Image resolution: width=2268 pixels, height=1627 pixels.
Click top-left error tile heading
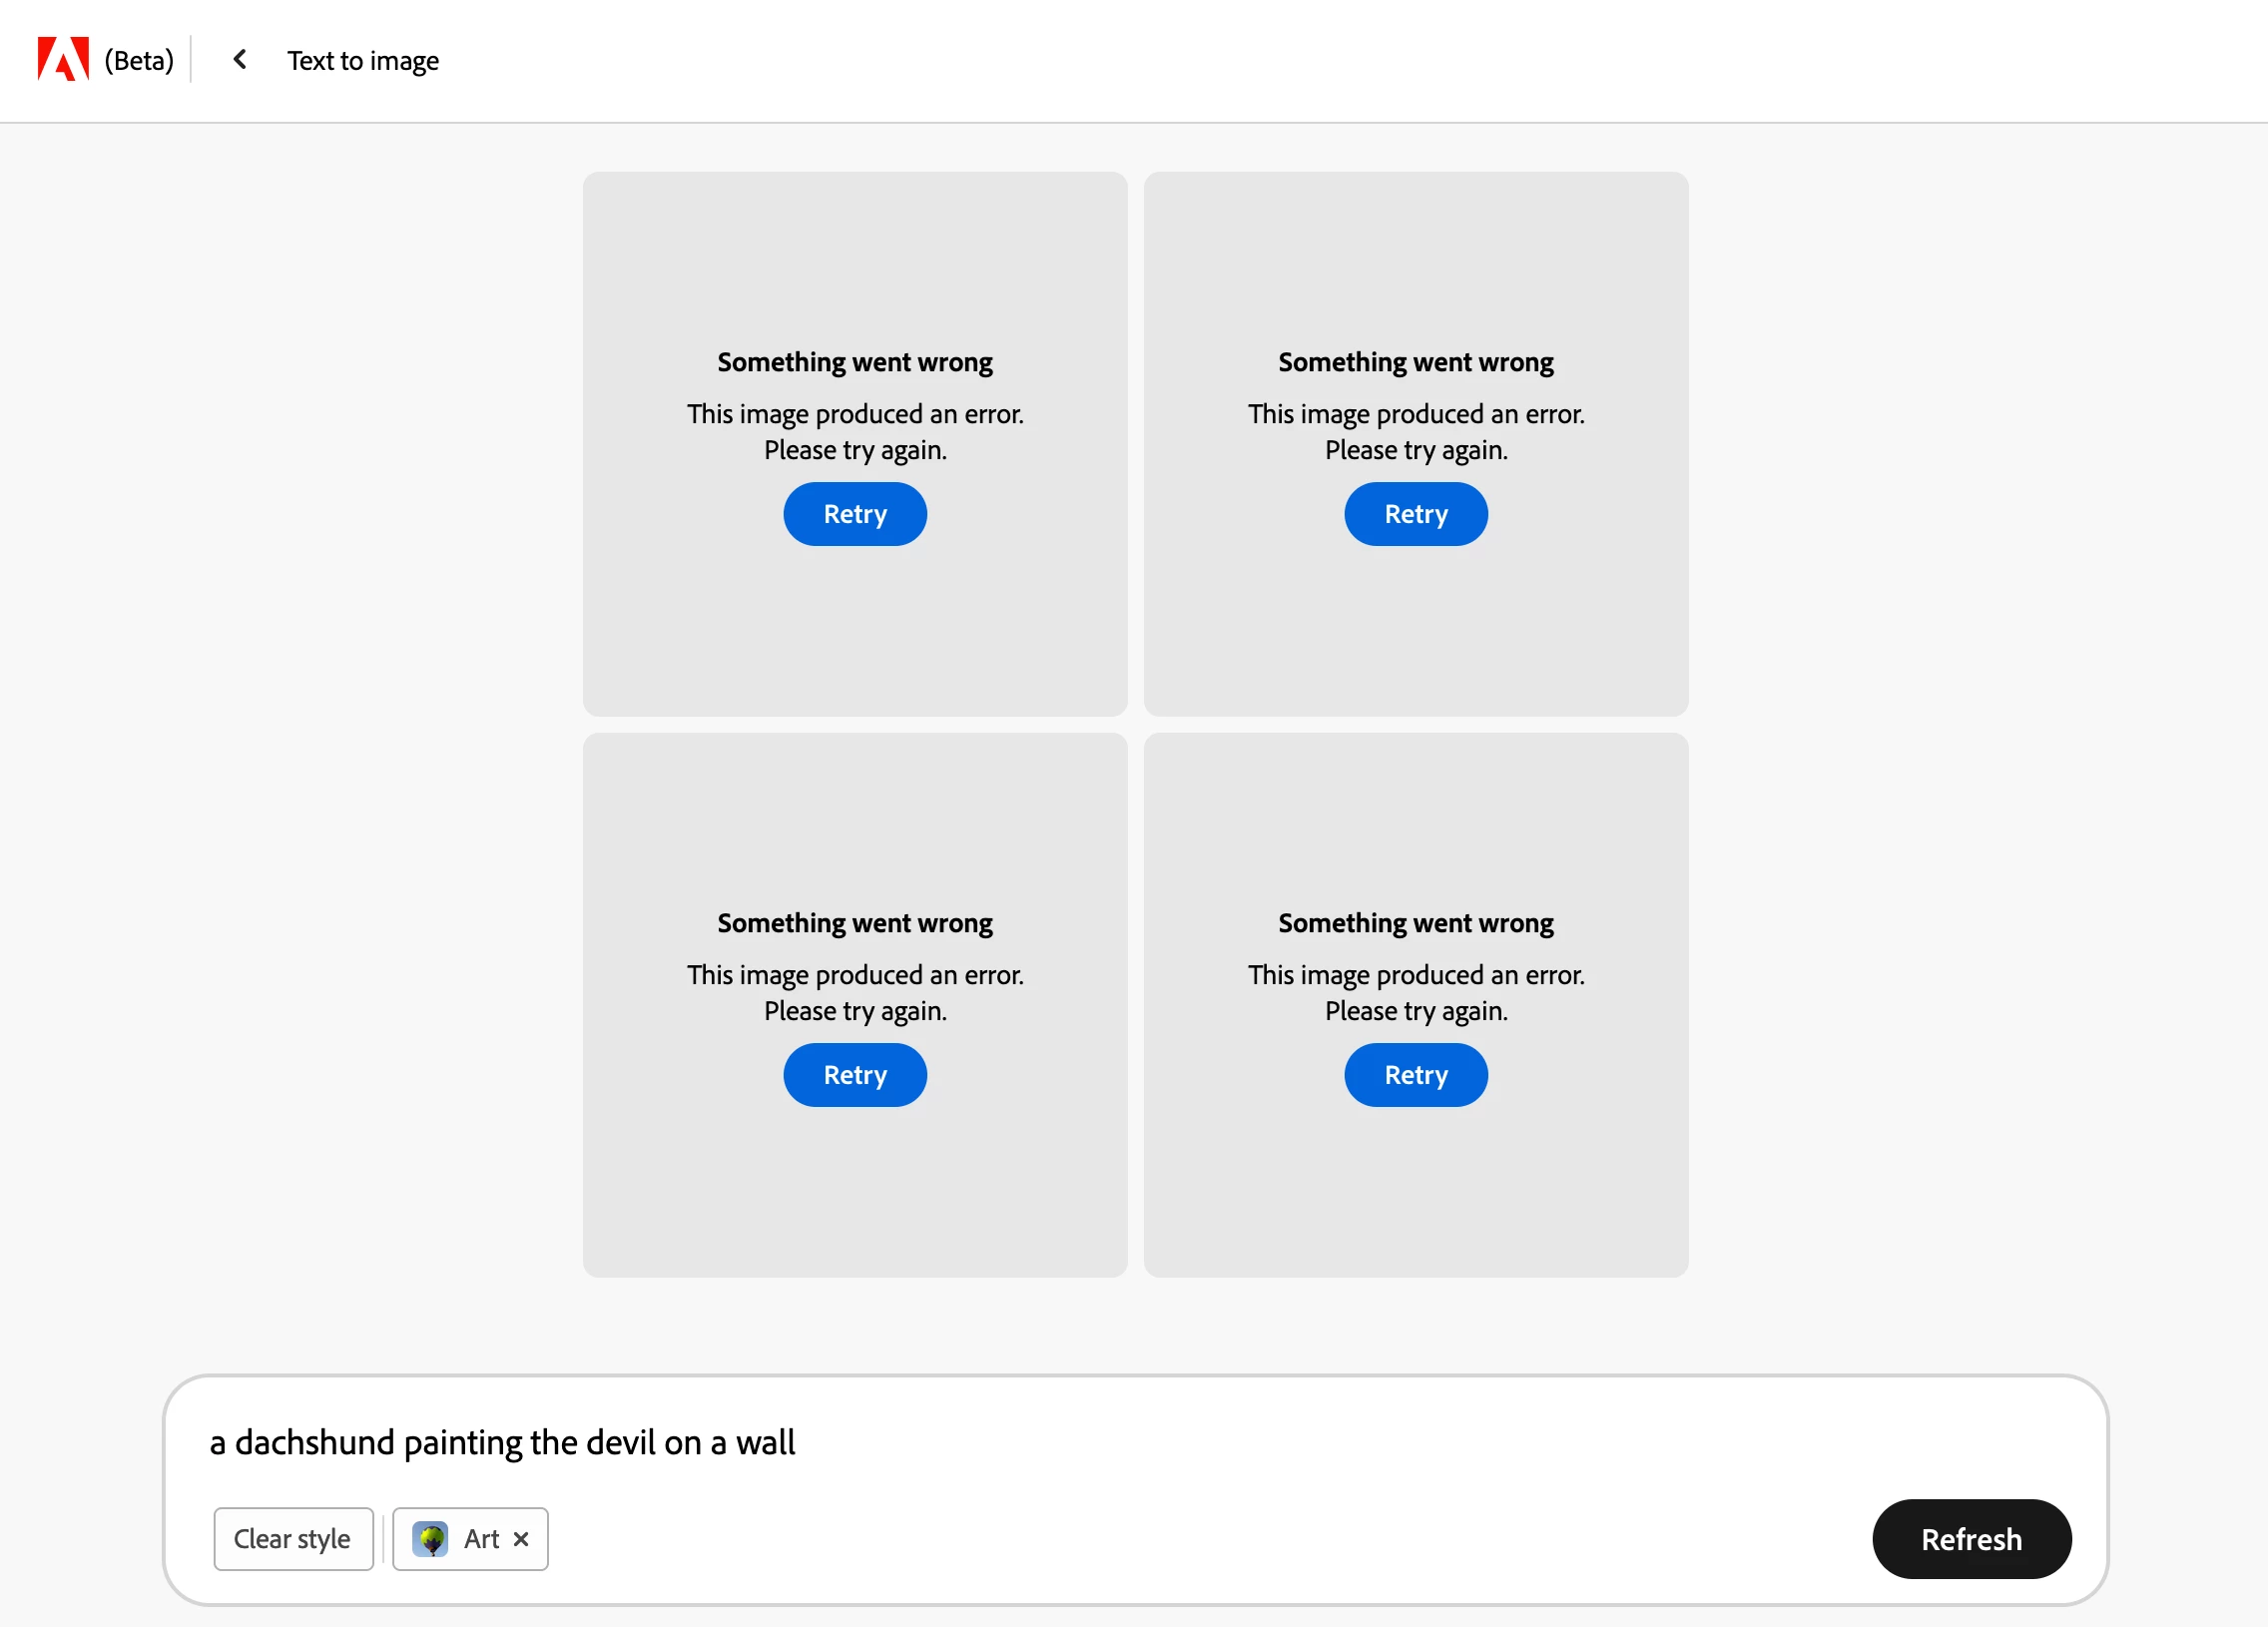coord(855,362)
